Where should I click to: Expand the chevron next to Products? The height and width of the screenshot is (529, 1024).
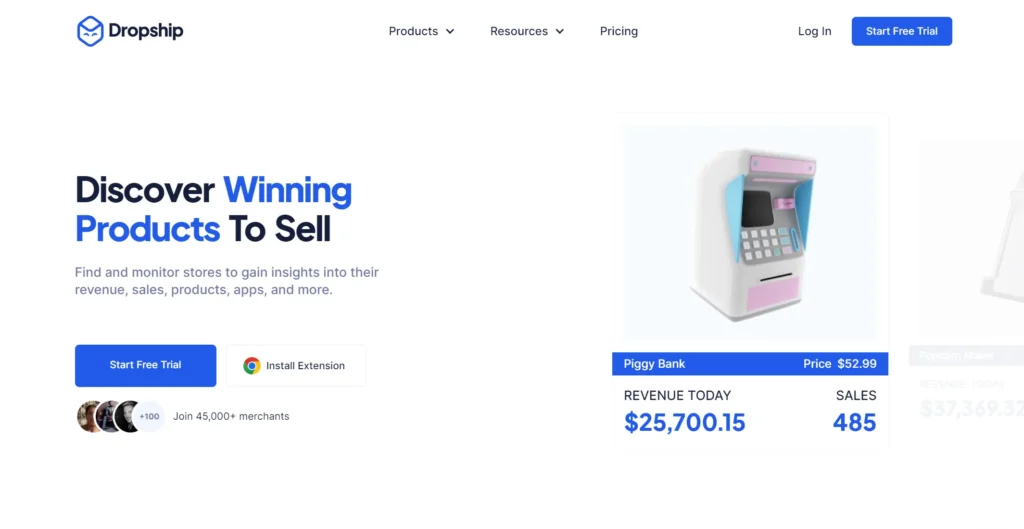(450, 32)
